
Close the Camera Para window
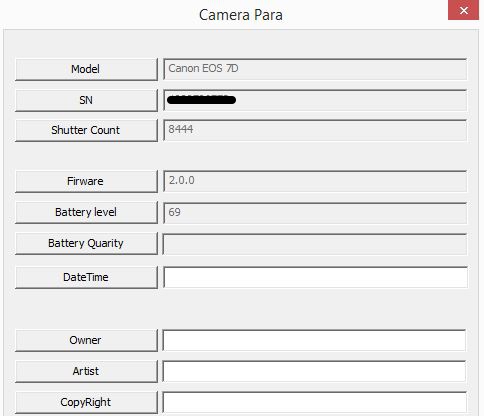click(x=463, y=10)
